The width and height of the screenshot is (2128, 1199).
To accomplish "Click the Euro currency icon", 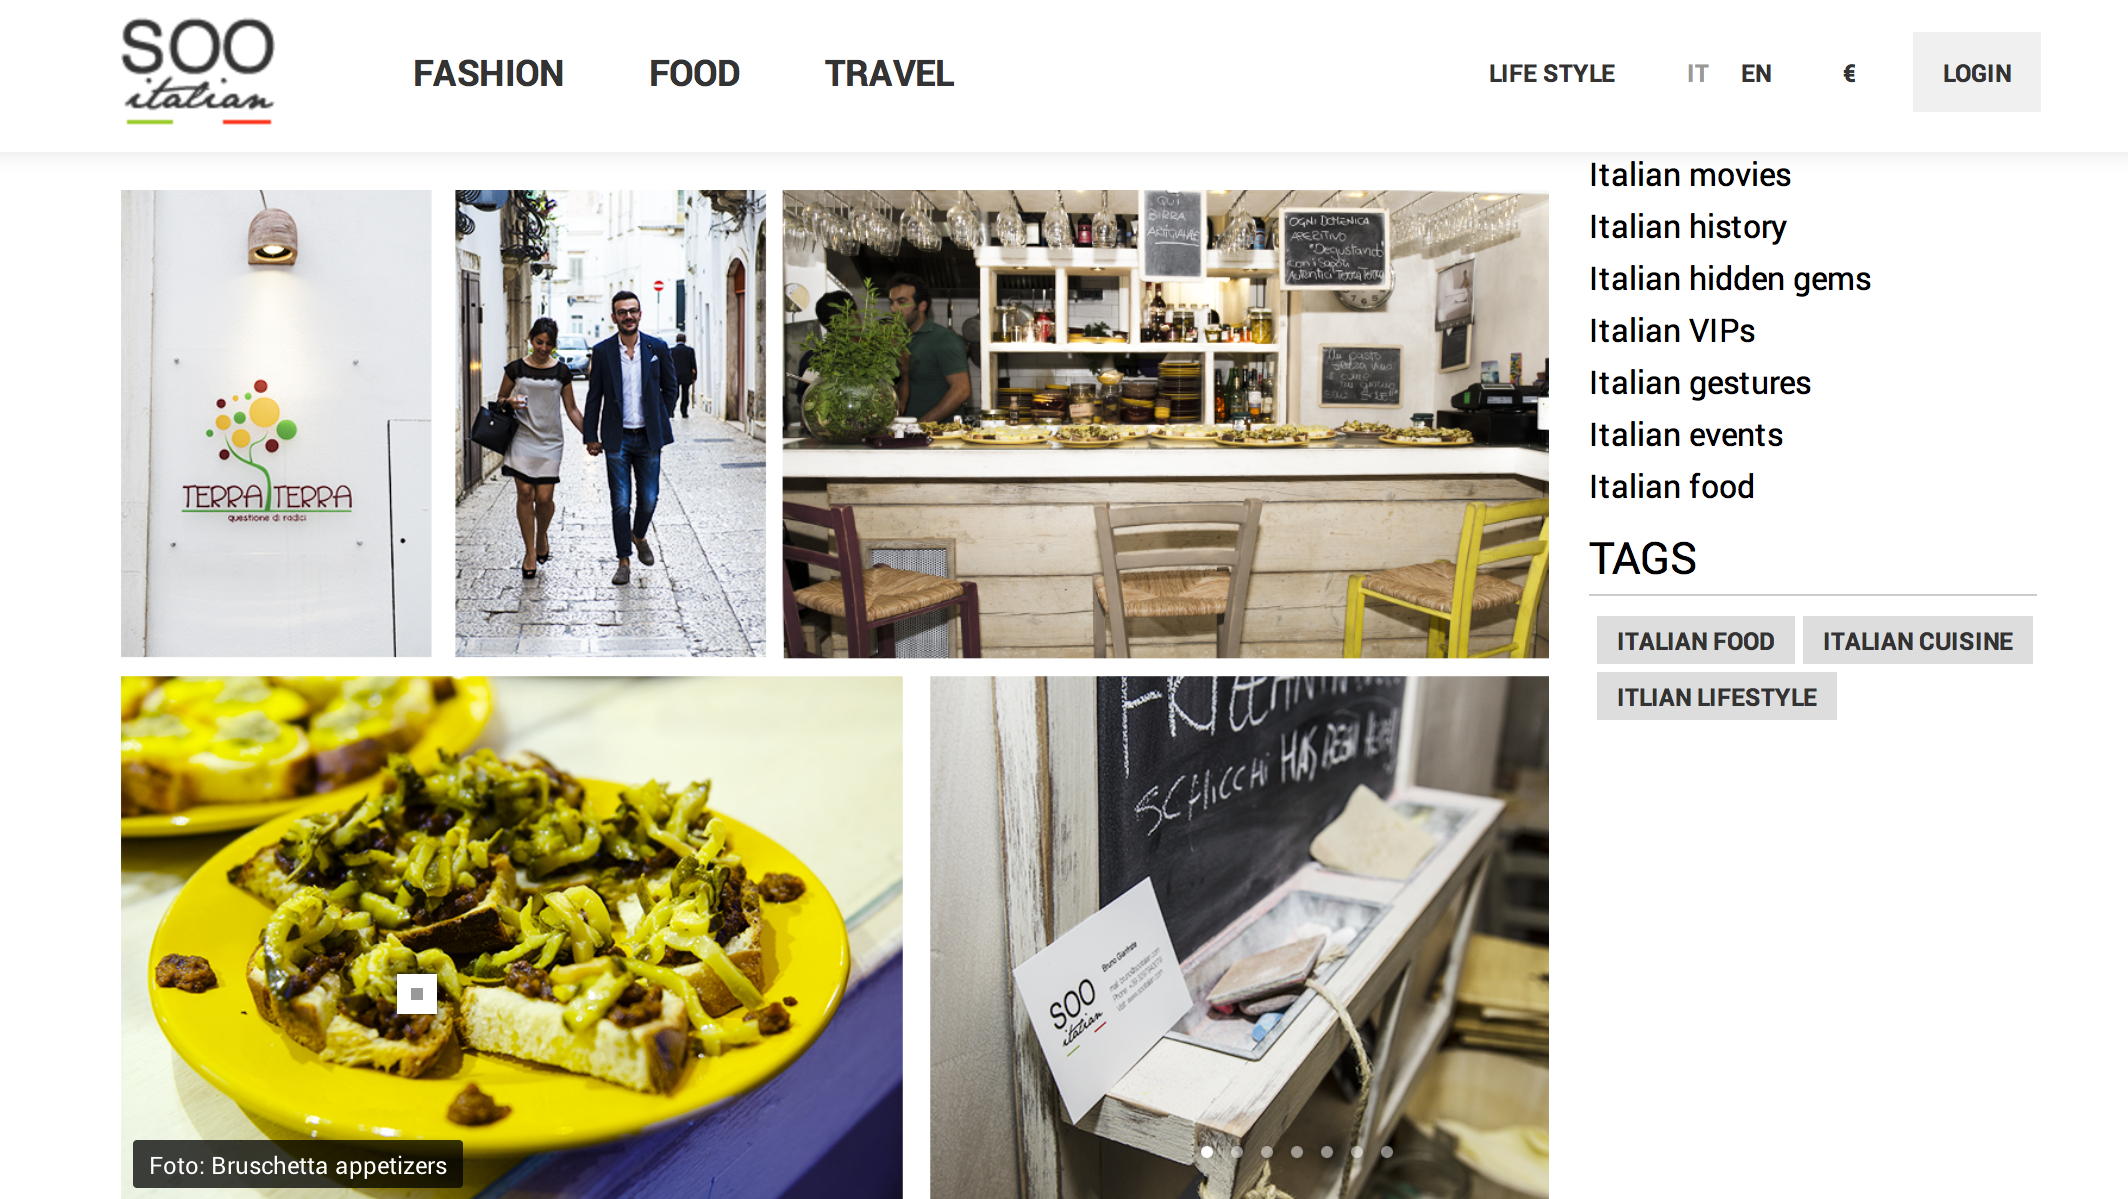I will tap(1850, 73).
